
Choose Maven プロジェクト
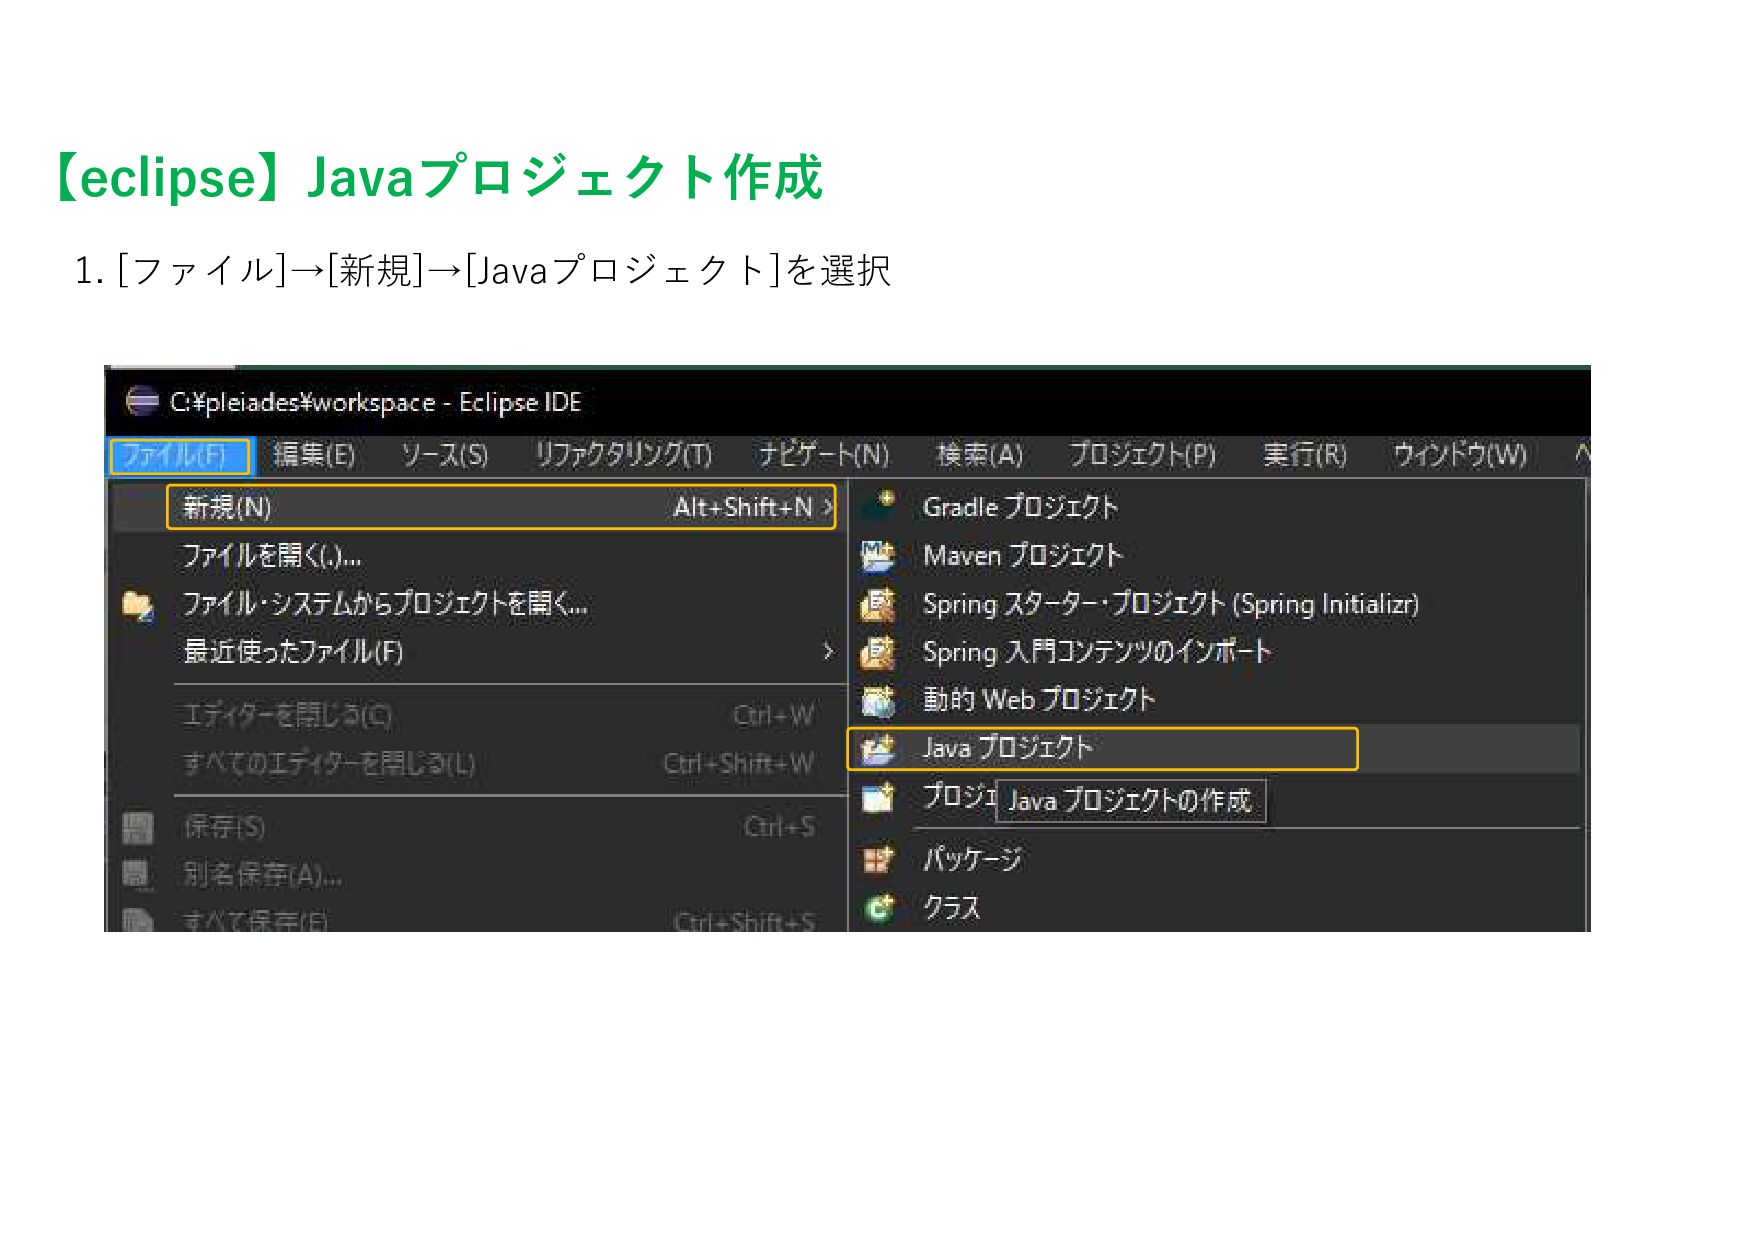tap(1023, 556)
